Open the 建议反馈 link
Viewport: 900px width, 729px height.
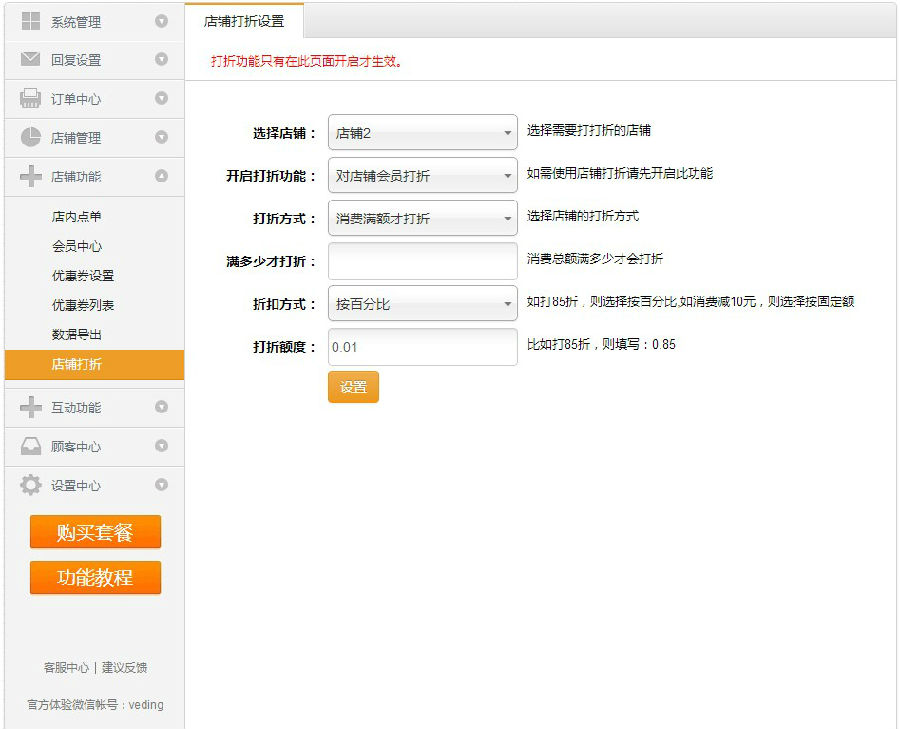pyautogui.click(x=125, y=668)
